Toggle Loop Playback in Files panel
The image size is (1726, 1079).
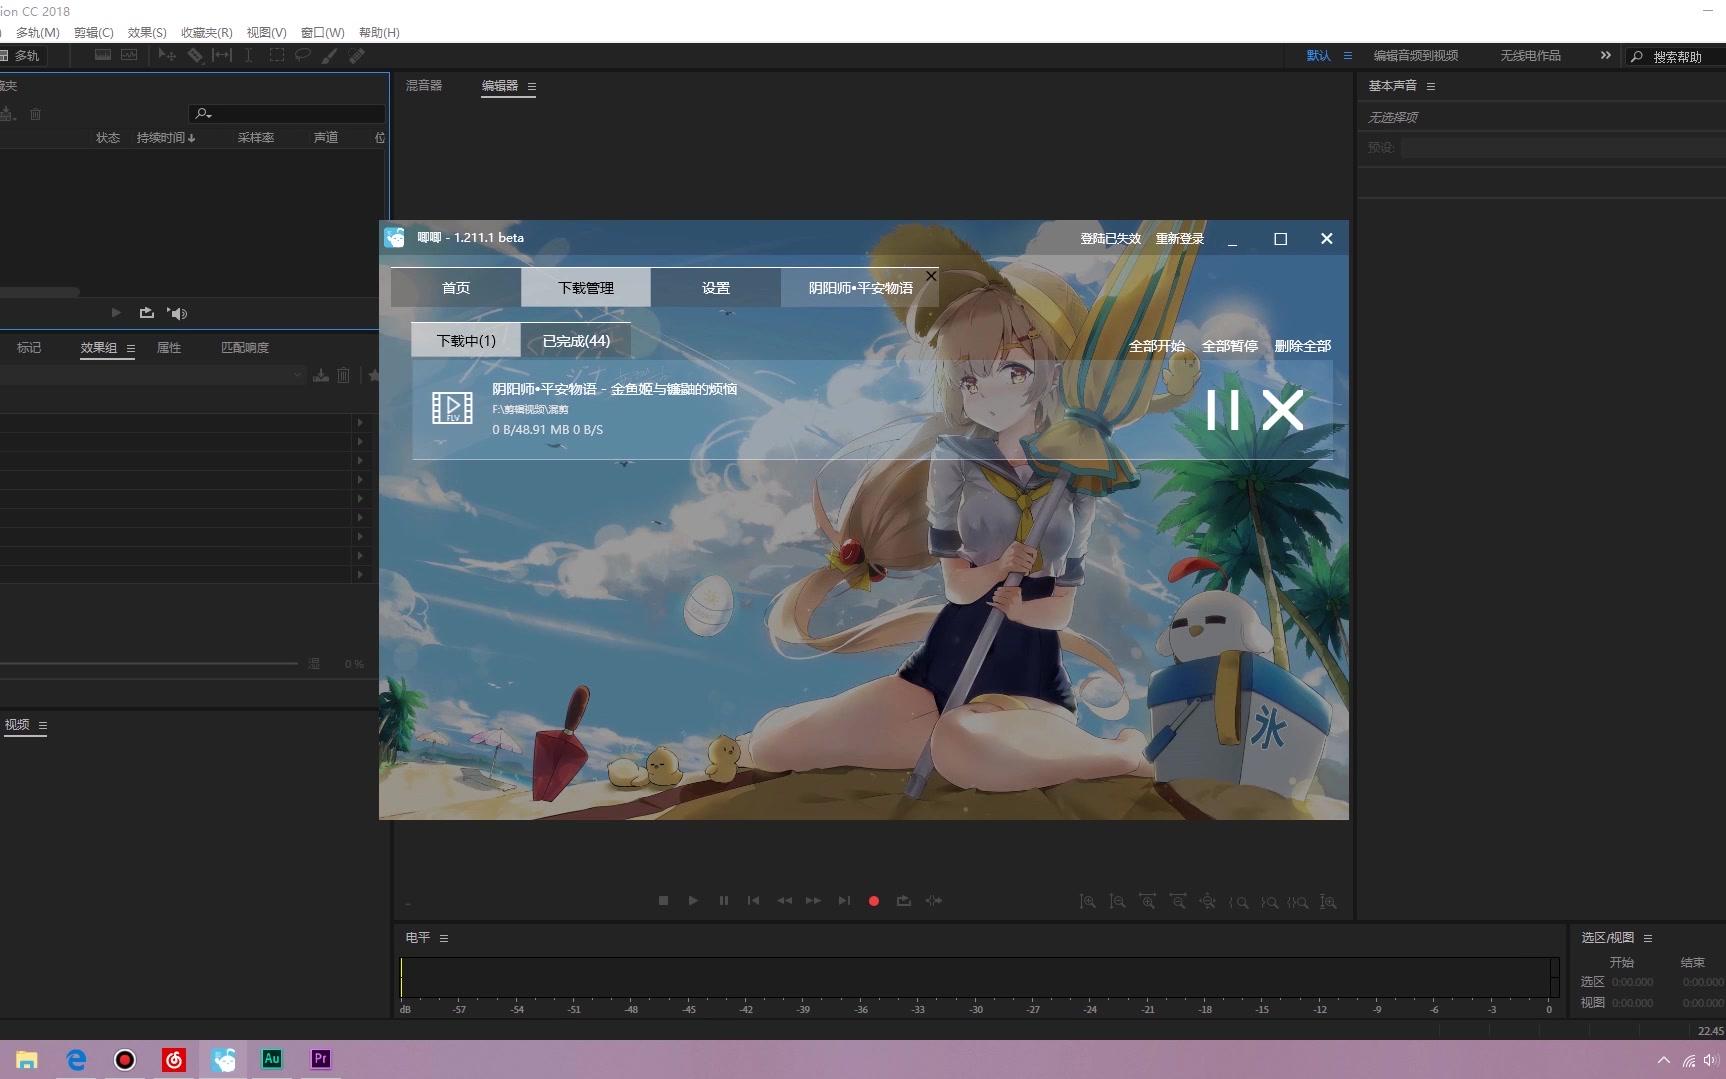pyautogui.click(x=147, y=313)
